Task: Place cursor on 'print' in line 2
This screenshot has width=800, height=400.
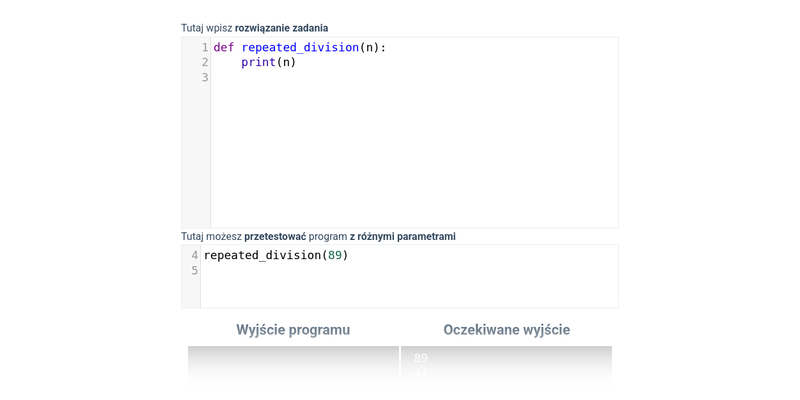Action: pyautogui.click(x=258, y=62)
